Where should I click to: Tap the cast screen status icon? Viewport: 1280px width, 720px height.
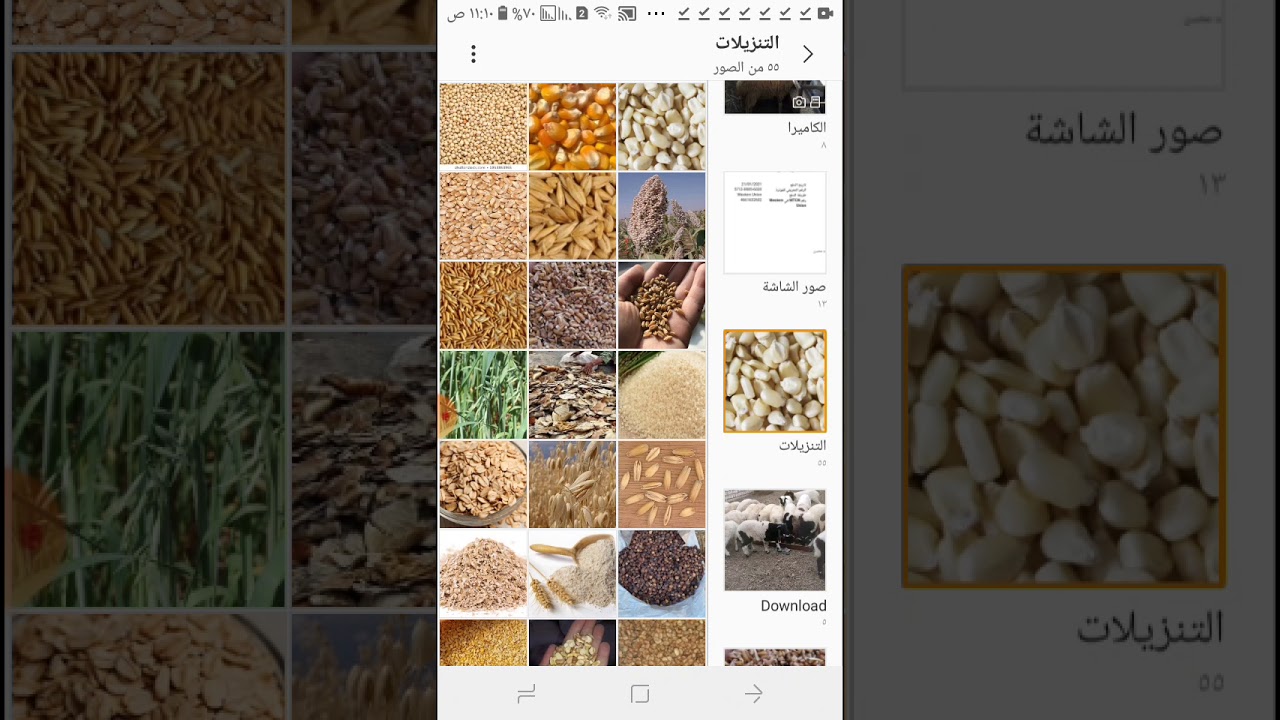point(627,13)
